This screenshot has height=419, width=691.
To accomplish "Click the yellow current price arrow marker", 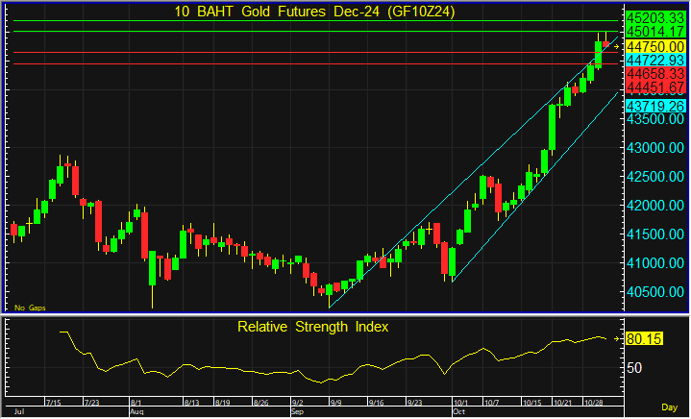I will click(x=616, y=46).
